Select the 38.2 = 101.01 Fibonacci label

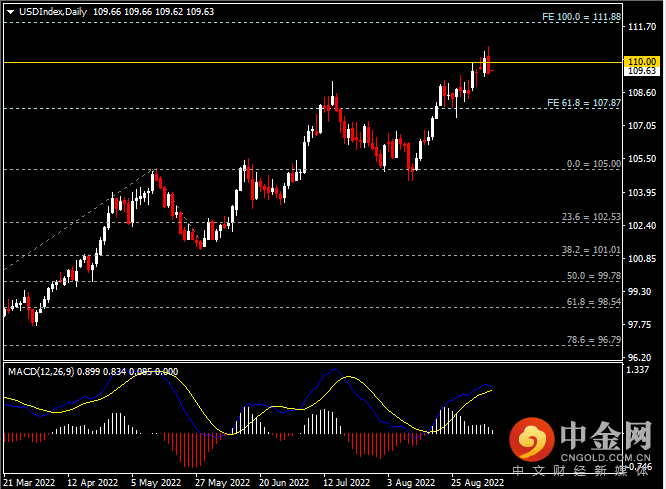click(591, 250)
